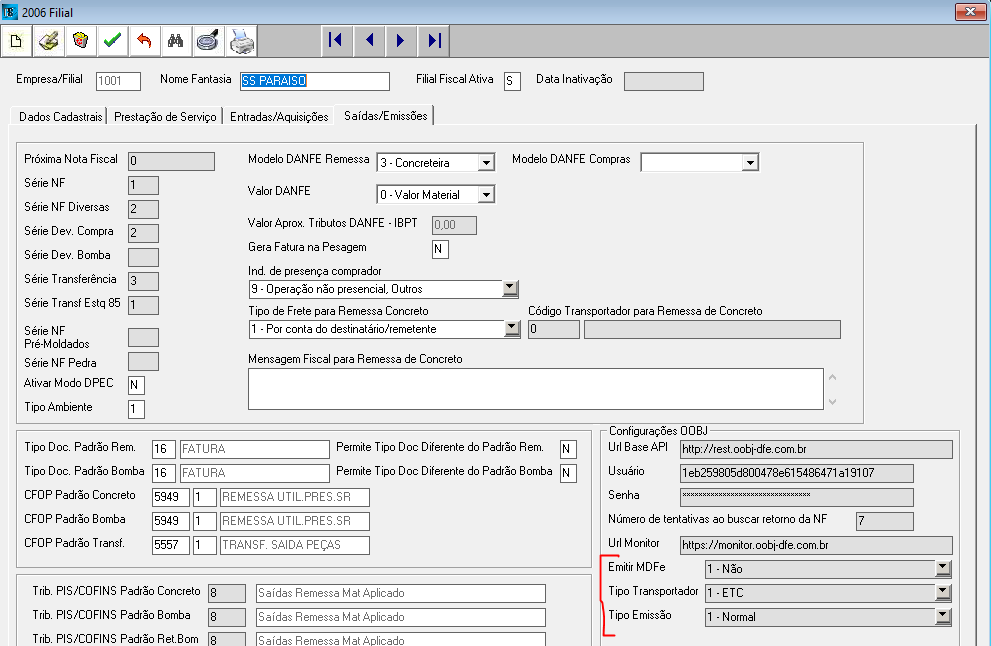Click the Mensagem Fiscal scrollbar up arrow

[x=832, y=377]
